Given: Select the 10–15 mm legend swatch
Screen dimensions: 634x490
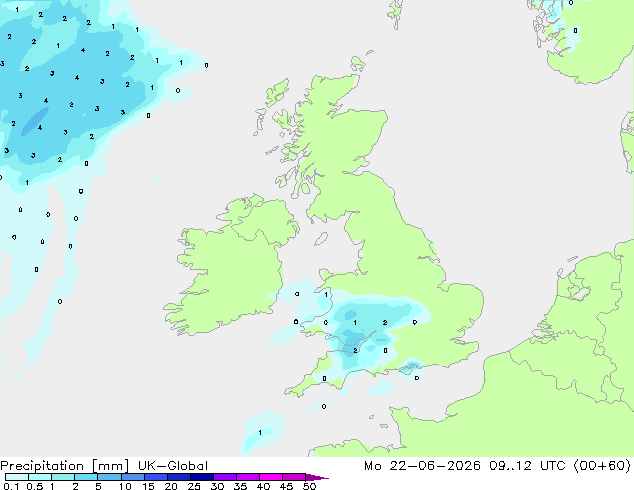Looking at the screenshot, I should tap(132, 477).
